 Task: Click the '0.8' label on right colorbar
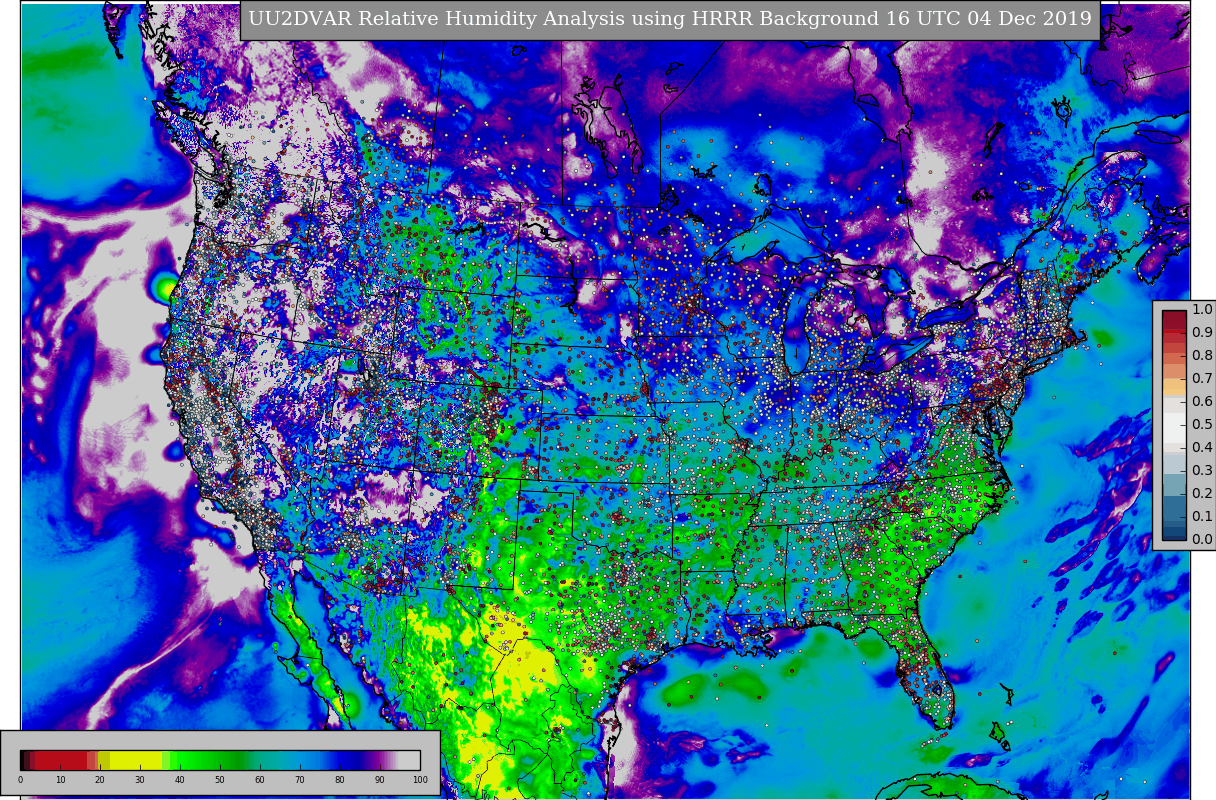click(x=1202, y=356)
